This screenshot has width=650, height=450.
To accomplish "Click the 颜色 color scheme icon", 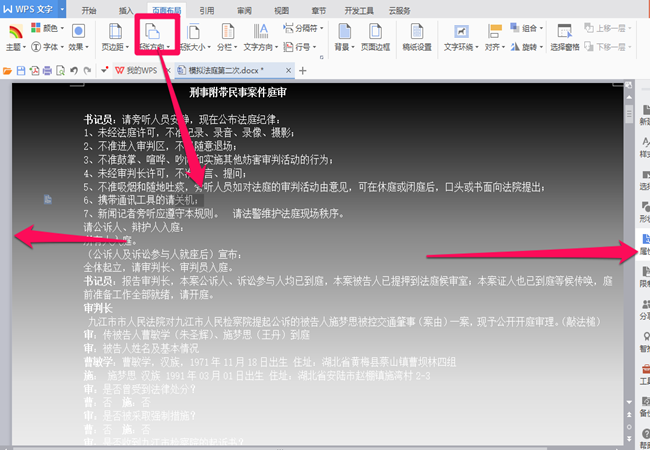I will pyautogui.click(x=36, y=28).
